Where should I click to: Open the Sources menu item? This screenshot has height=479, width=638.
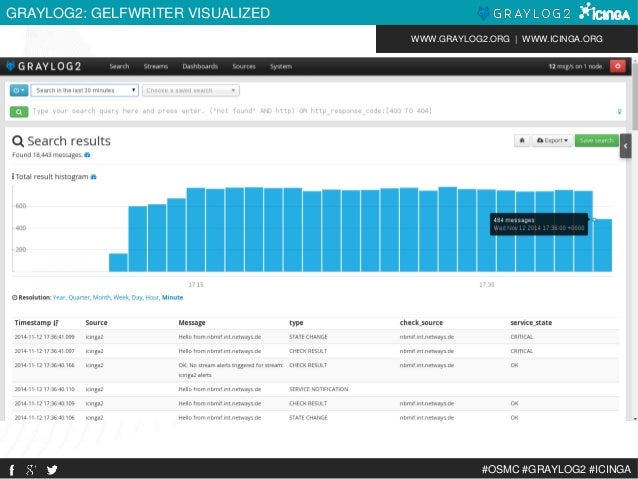[x=244, y=66]
